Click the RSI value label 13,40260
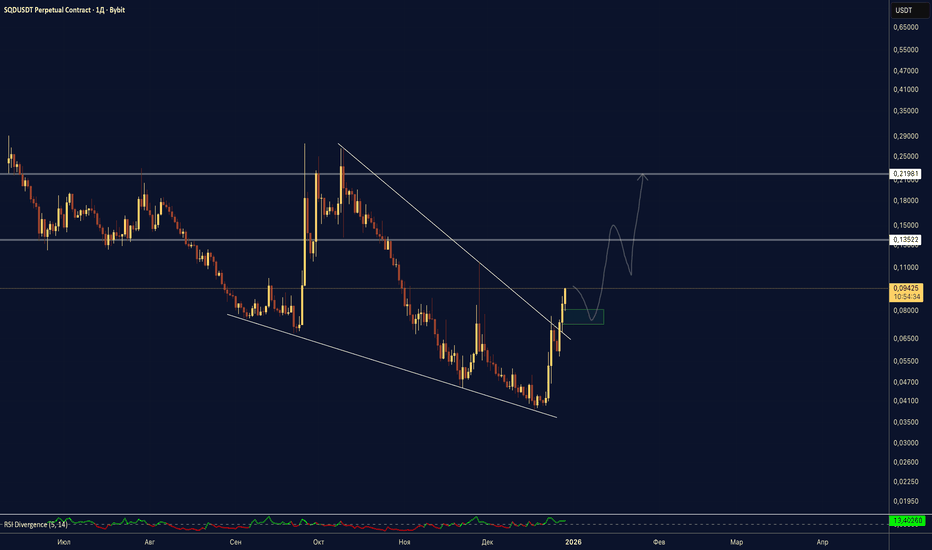This screenshot has height=550, width=932. (x=908, y=521)
